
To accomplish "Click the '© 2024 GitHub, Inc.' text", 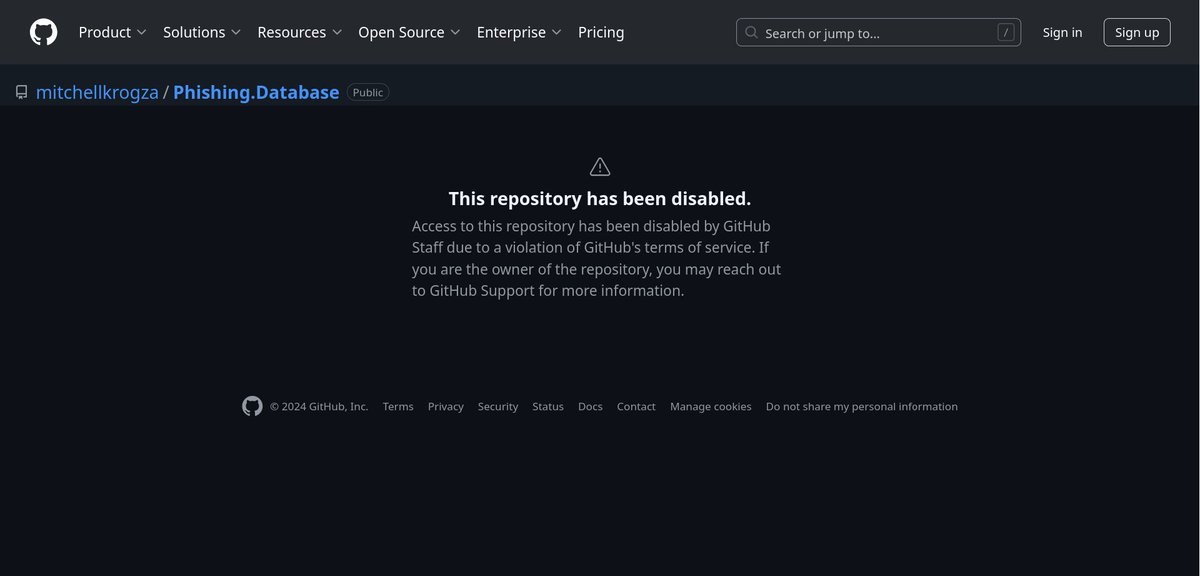I will [319, 406].
